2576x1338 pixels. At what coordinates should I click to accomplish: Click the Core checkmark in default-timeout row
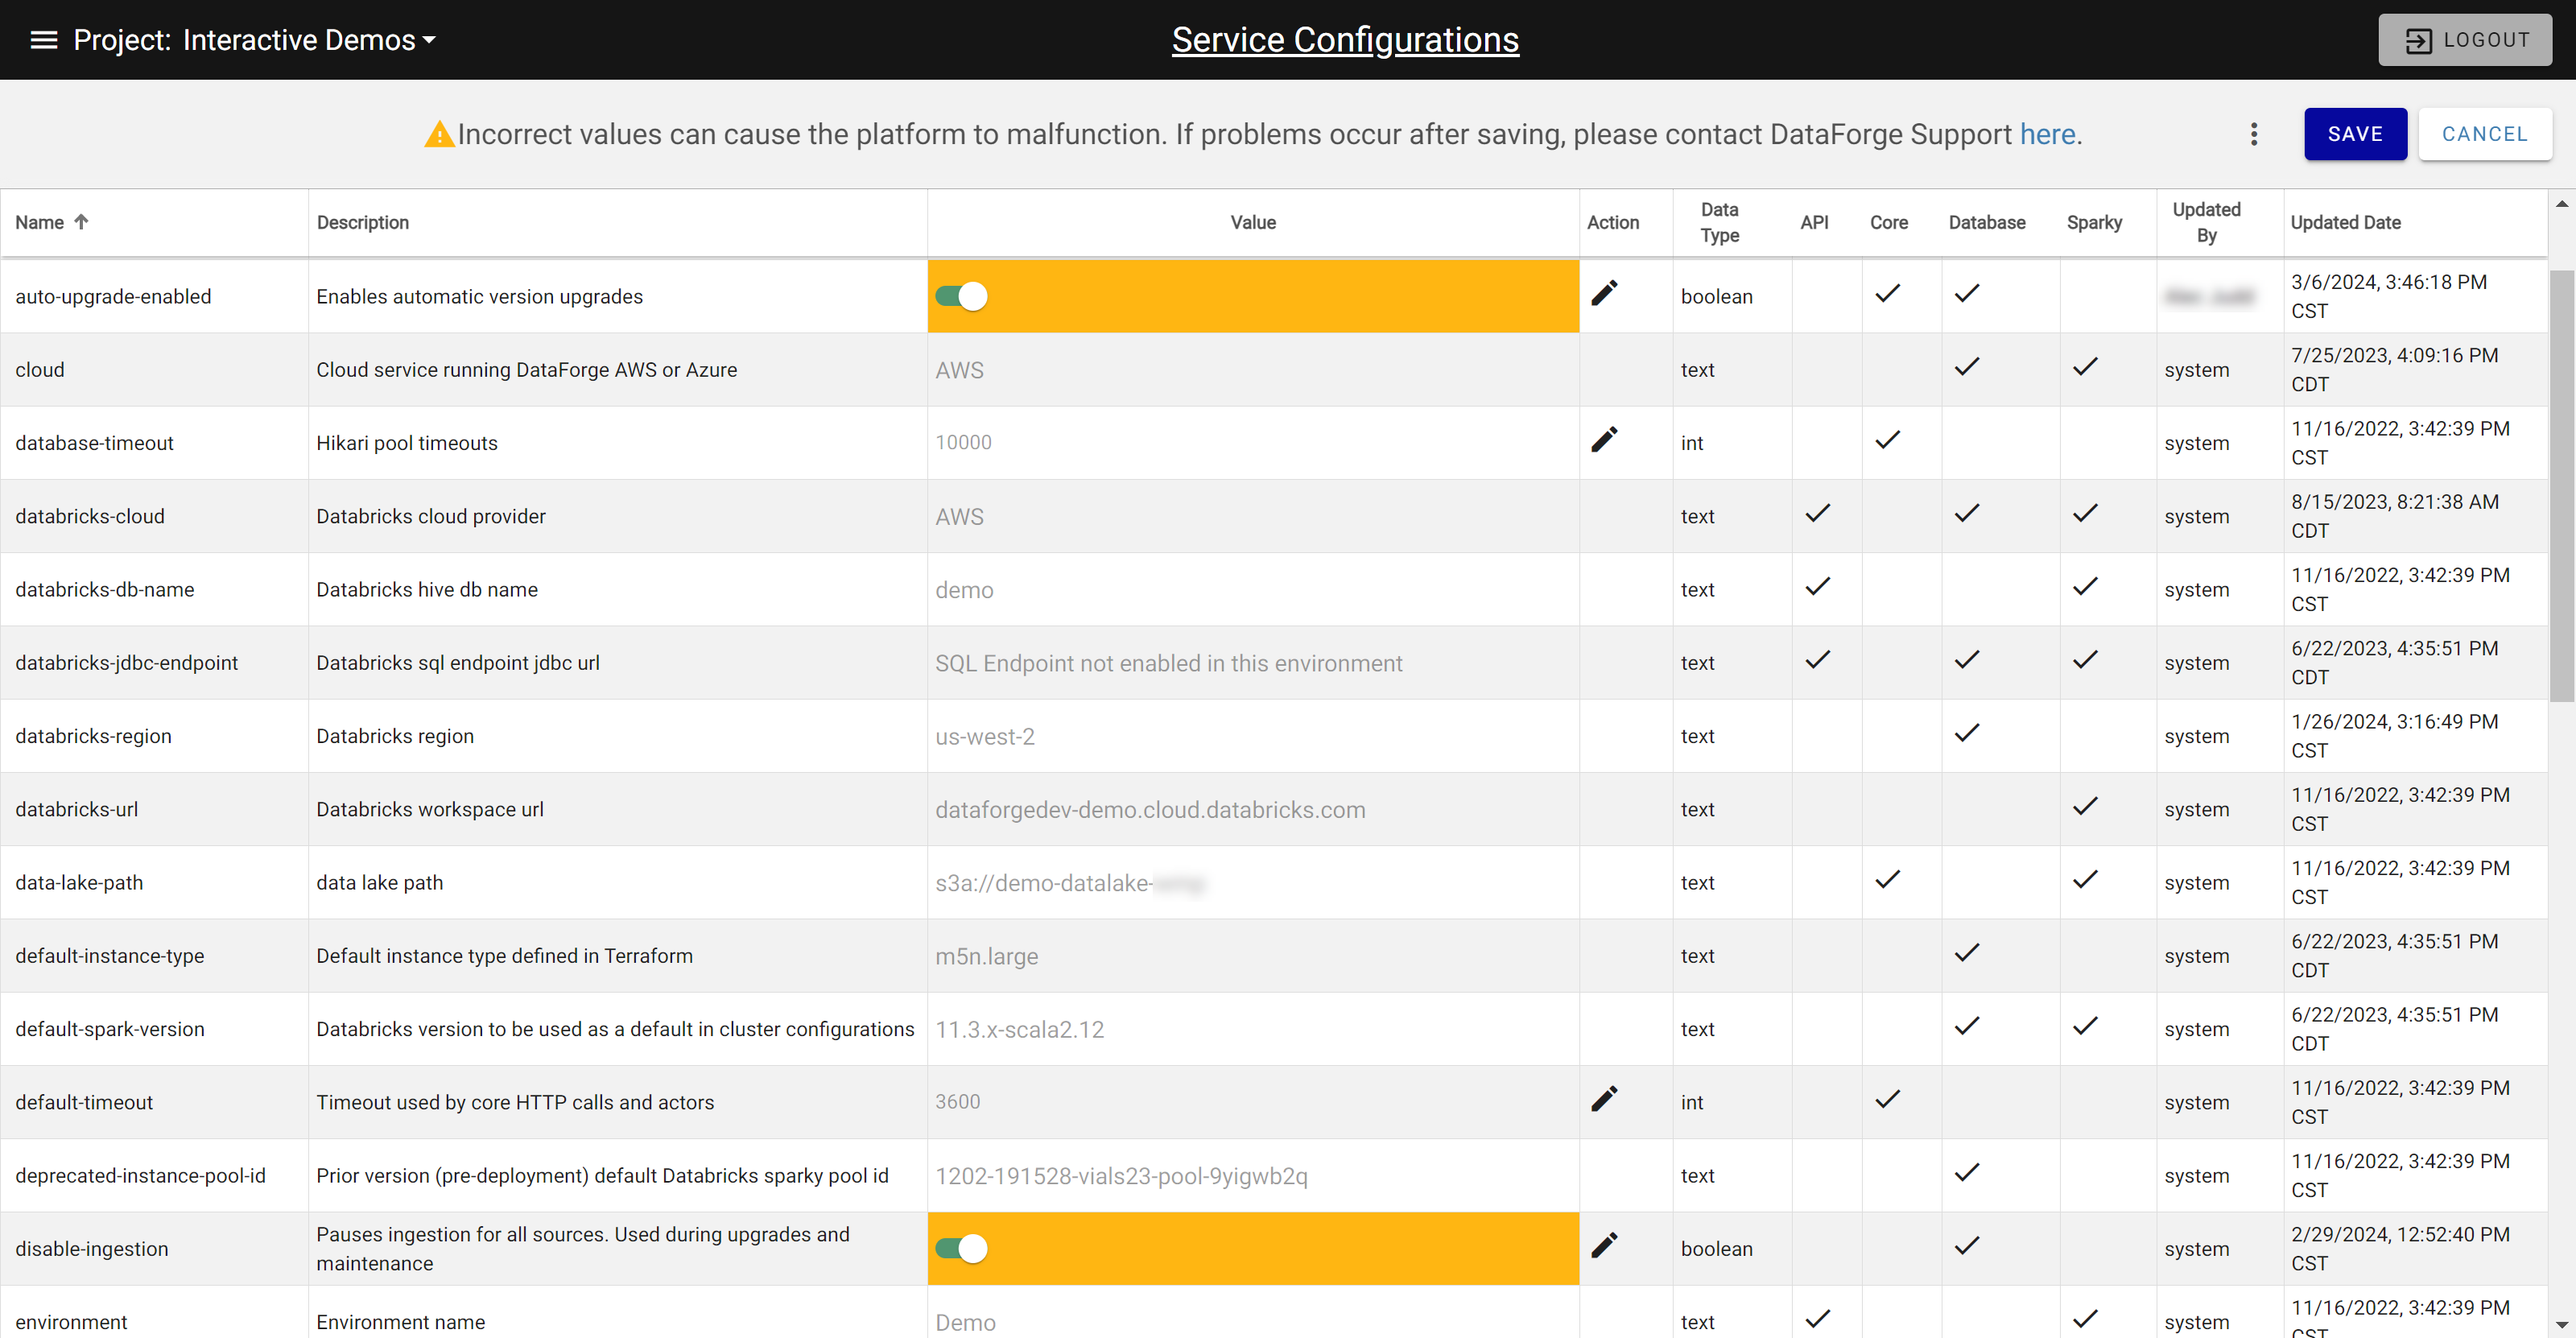click(x=1887, y=1099)
